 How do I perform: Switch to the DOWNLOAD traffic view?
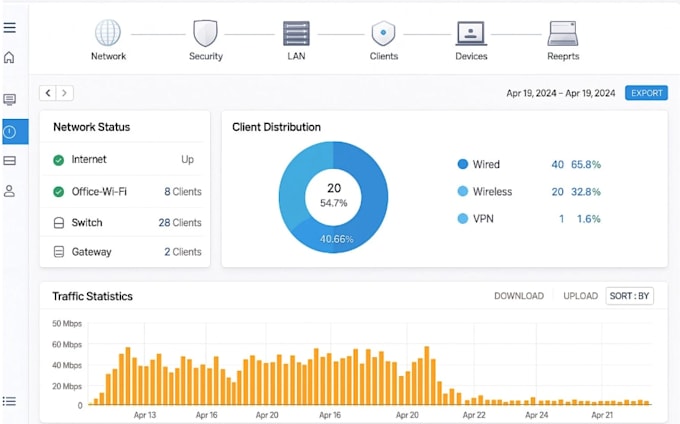point(519,296)
